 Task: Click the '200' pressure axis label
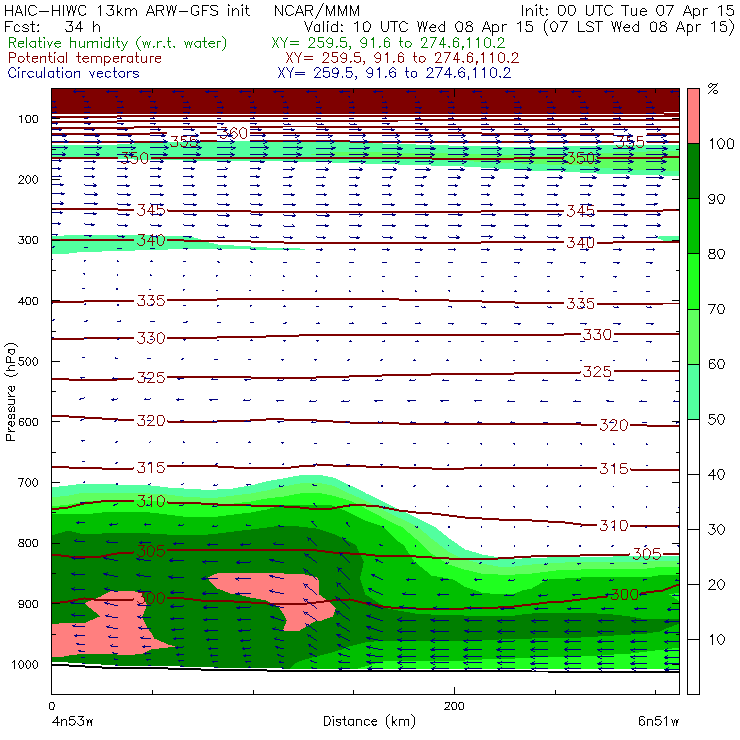point(28,179)
